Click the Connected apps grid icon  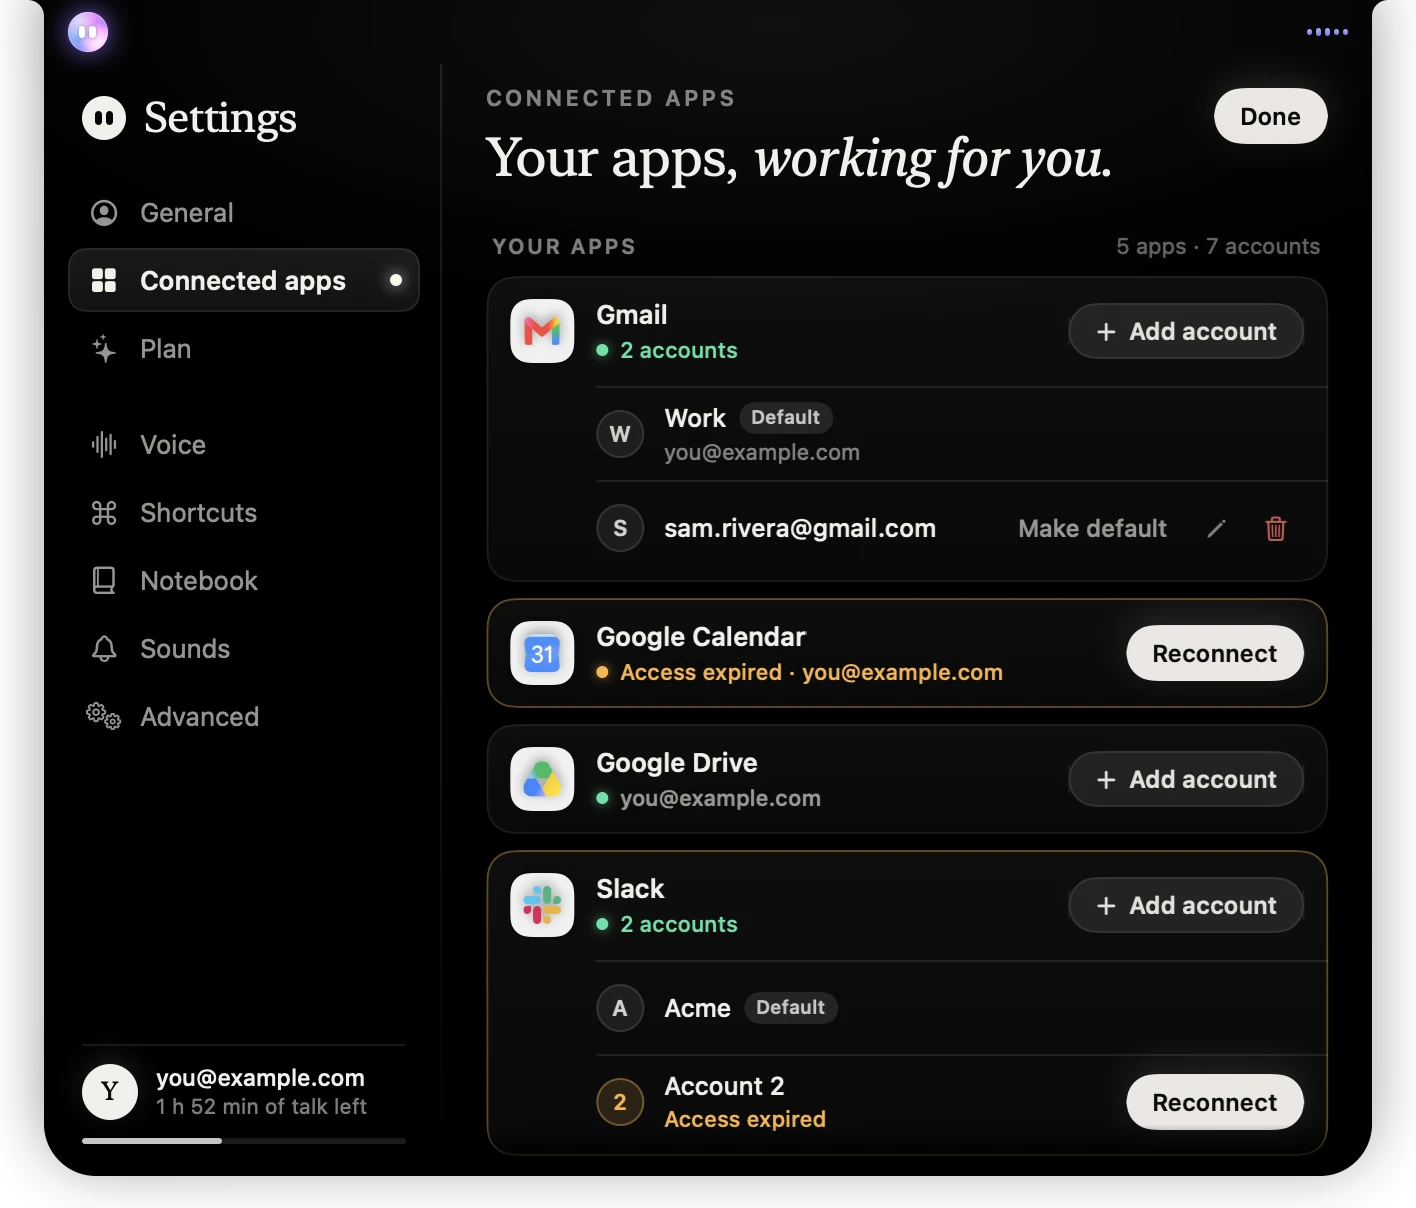coord(104,280)
